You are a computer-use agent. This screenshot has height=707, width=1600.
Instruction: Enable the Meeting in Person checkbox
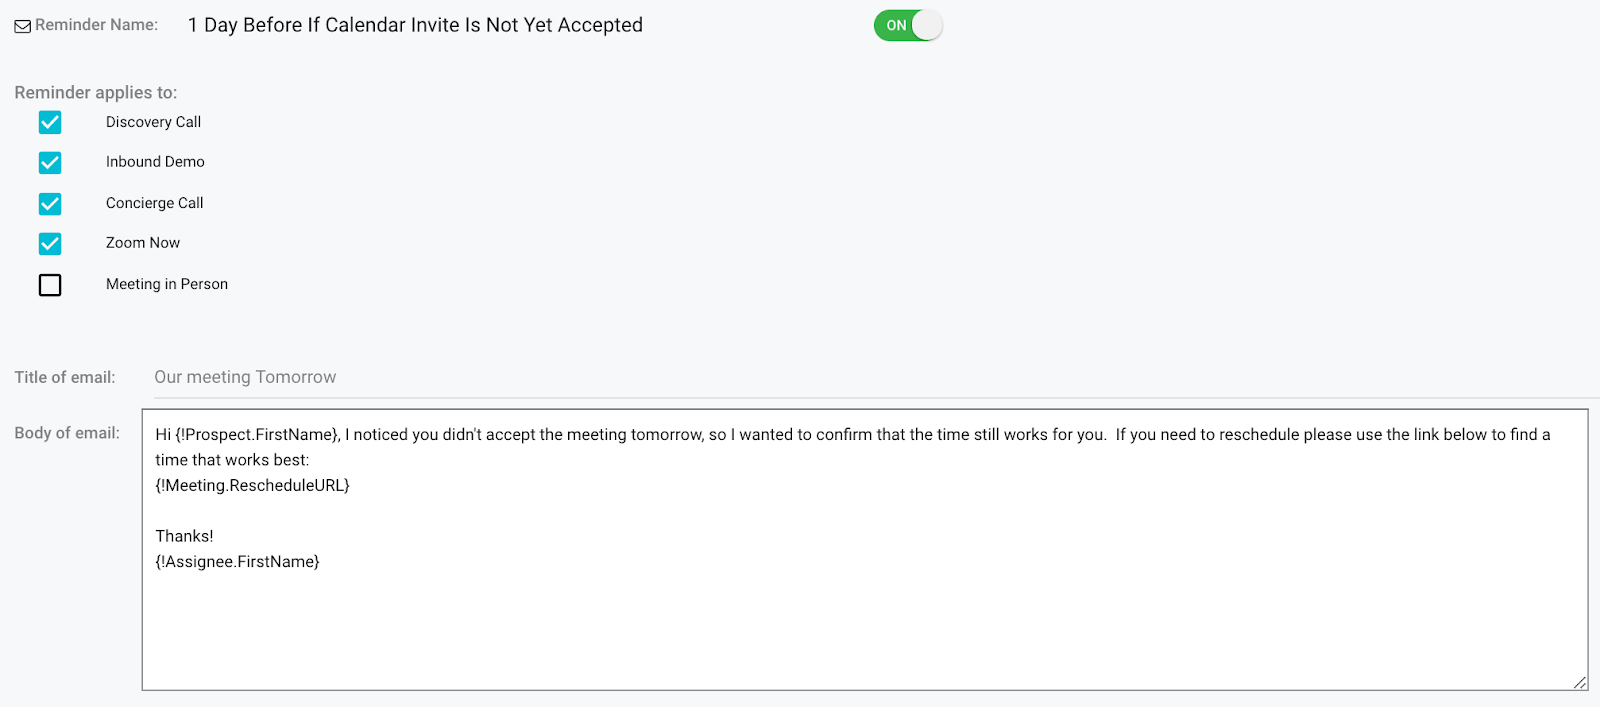[50, 285]
